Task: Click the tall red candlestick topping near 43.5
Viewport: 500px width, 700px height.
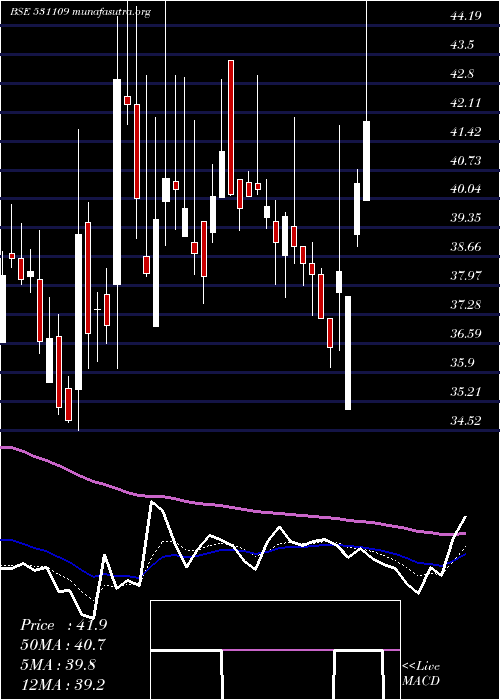Action: pos(231,128)
